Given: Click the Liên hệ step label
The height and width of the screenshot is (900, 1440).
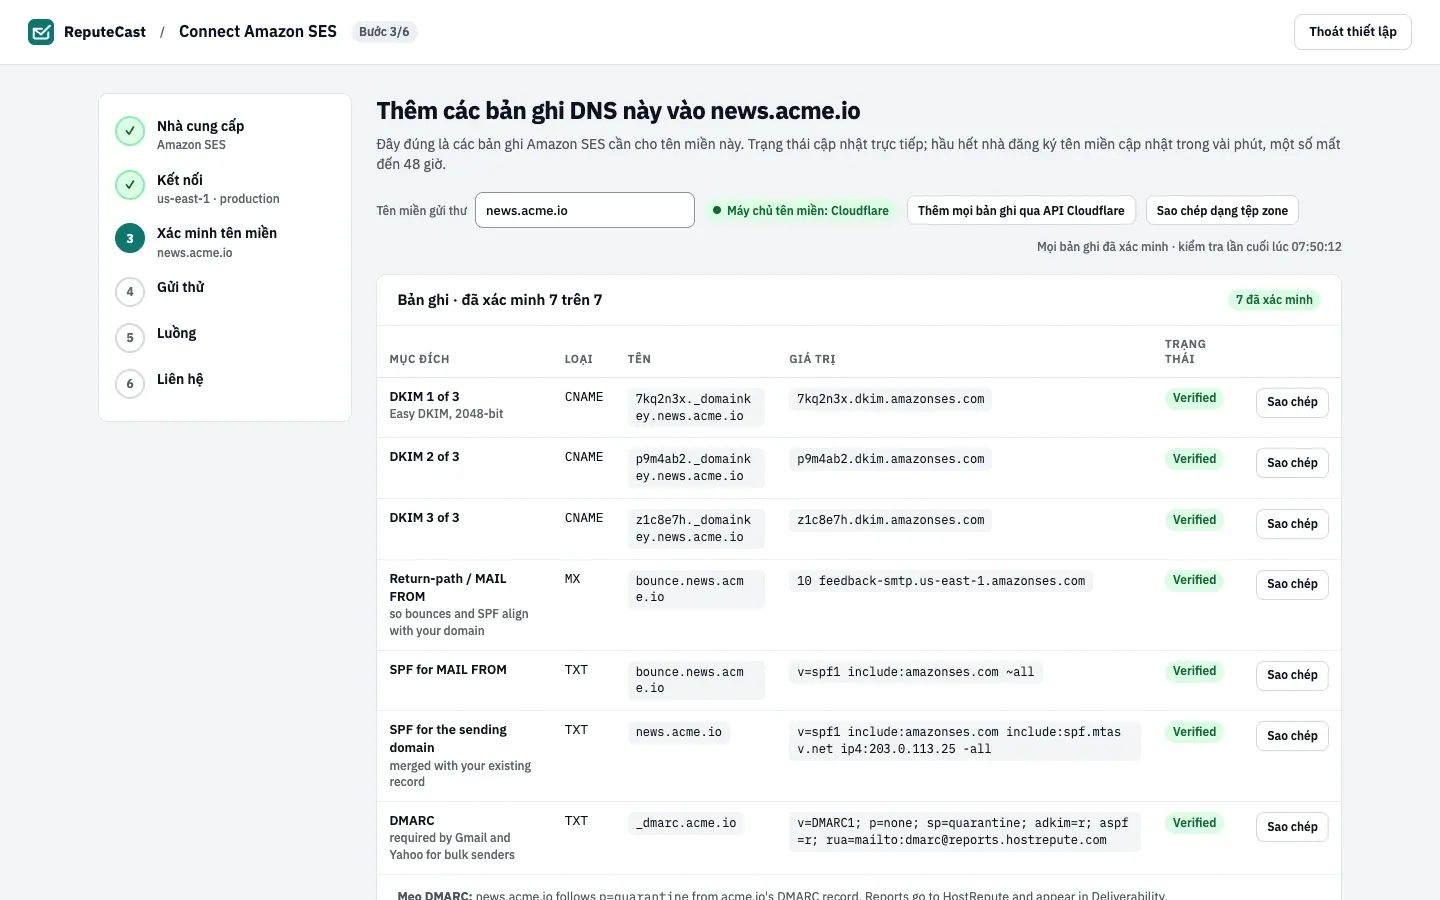Looking at the screenshot, I should pos(180,379).
